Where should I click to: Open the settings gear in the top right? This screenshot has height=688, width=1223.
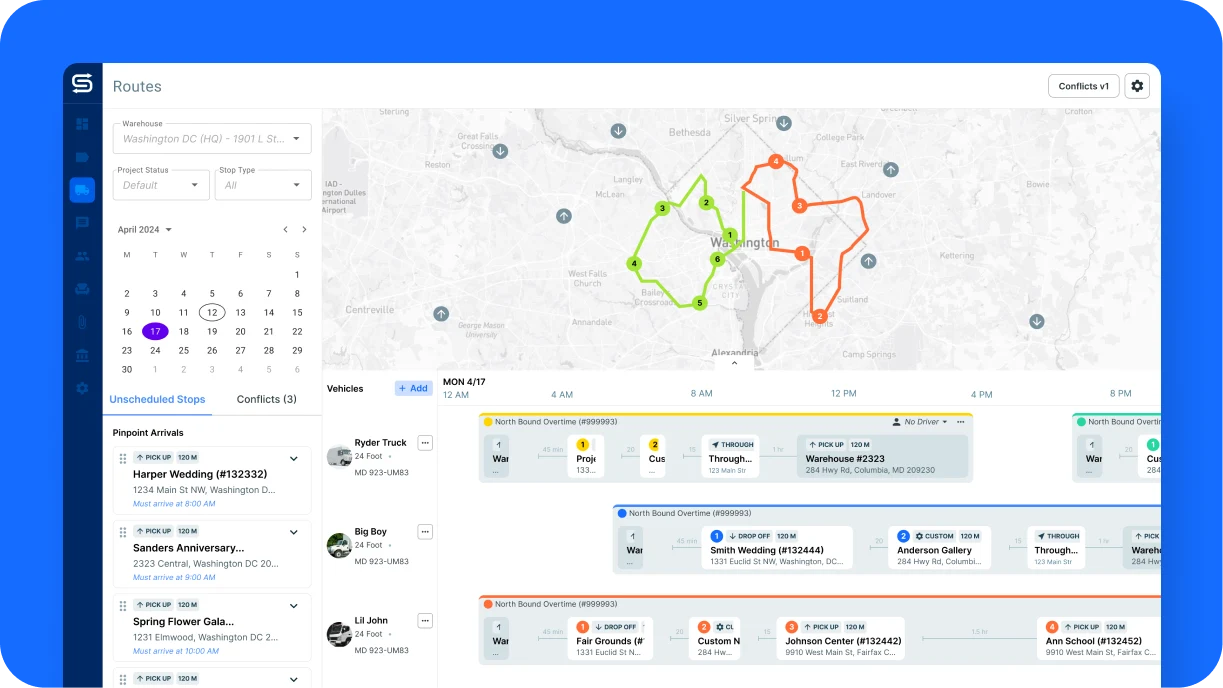coord(1136,86)
